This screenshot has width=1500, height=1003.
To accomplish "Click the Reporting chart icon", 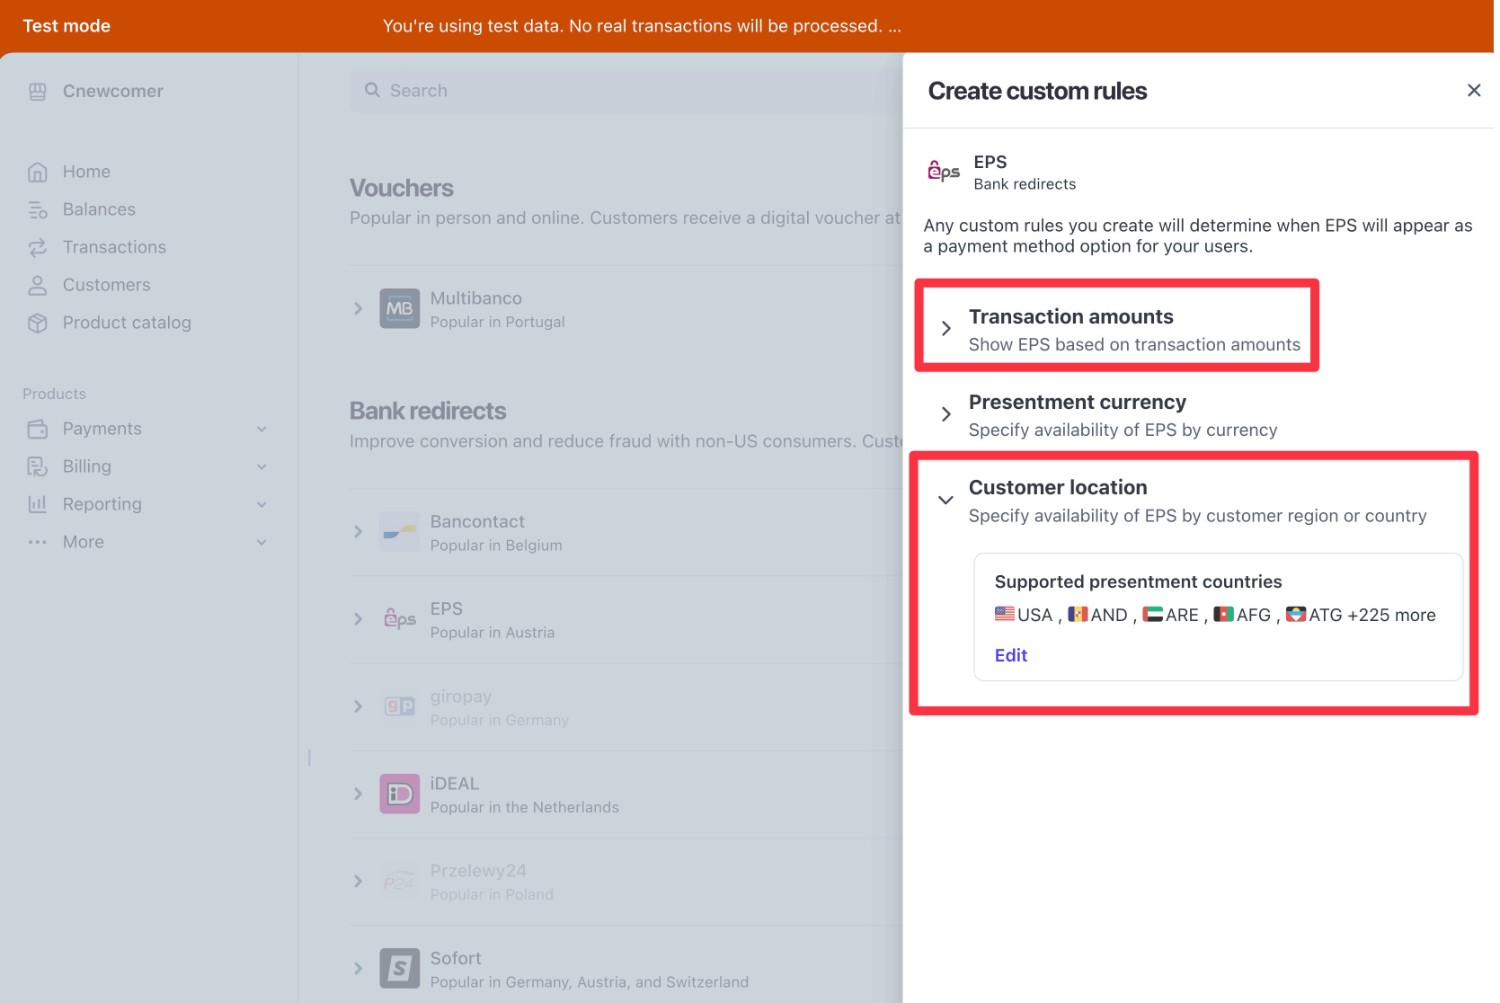I will pyautogui.click(x=38, y=504).
